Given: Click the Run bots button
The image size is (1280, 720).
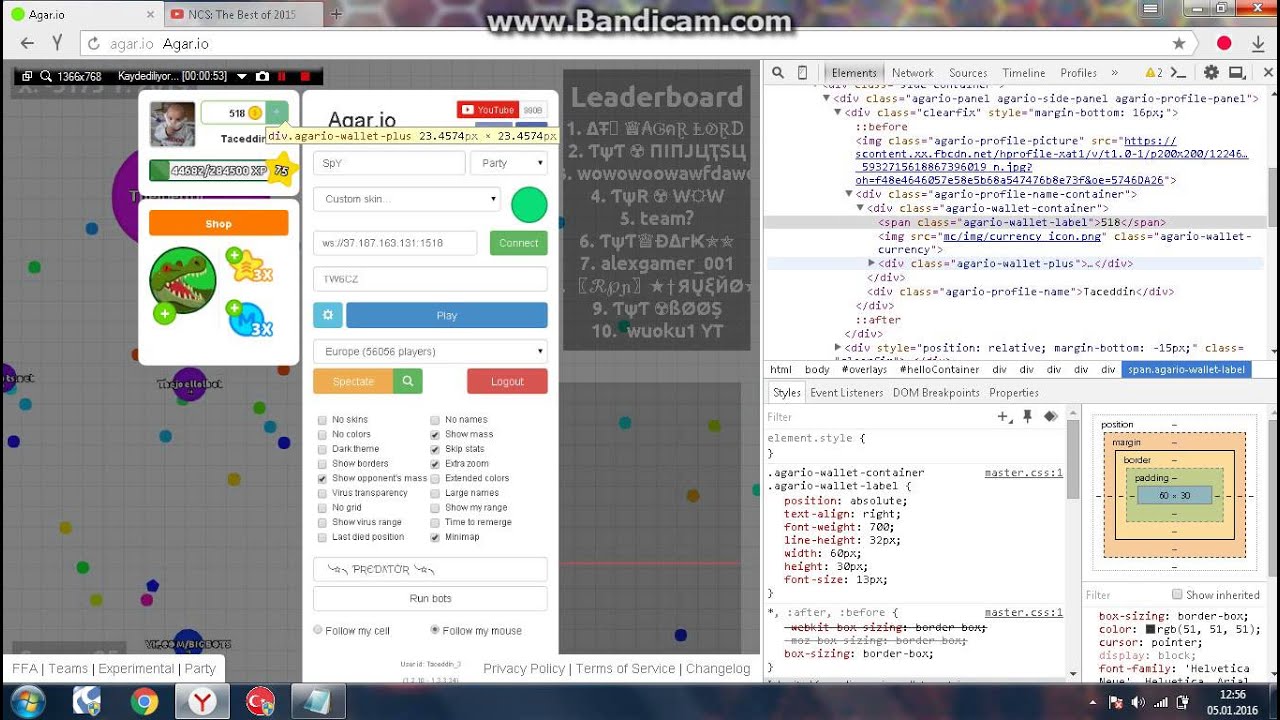Looking at the screenshot, I should point(430,598).
